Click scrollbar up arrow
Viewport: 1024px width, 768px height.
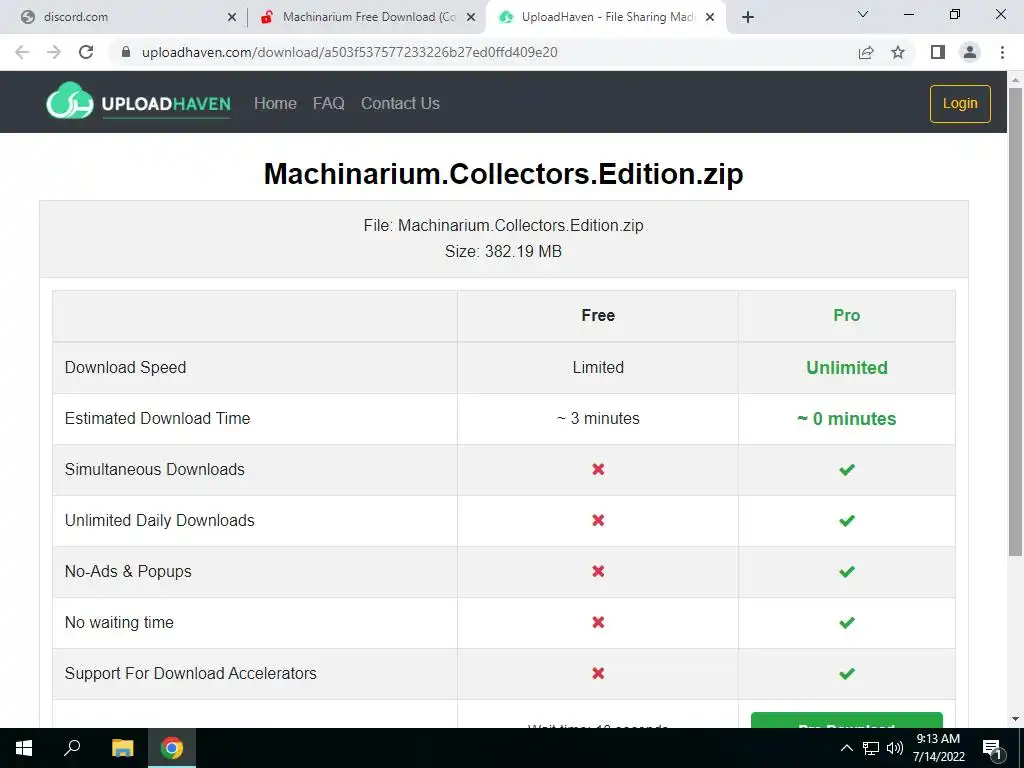(1015, 80)
